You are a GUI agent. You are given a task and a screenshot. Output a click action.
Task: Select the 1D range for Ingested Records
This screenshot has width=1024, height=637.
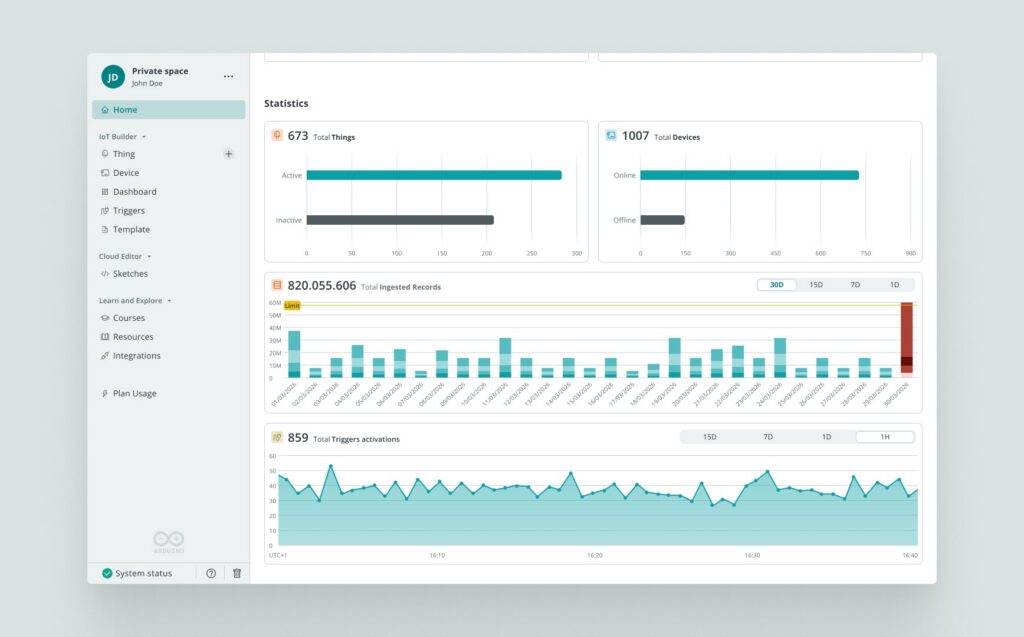click(894, 285)
